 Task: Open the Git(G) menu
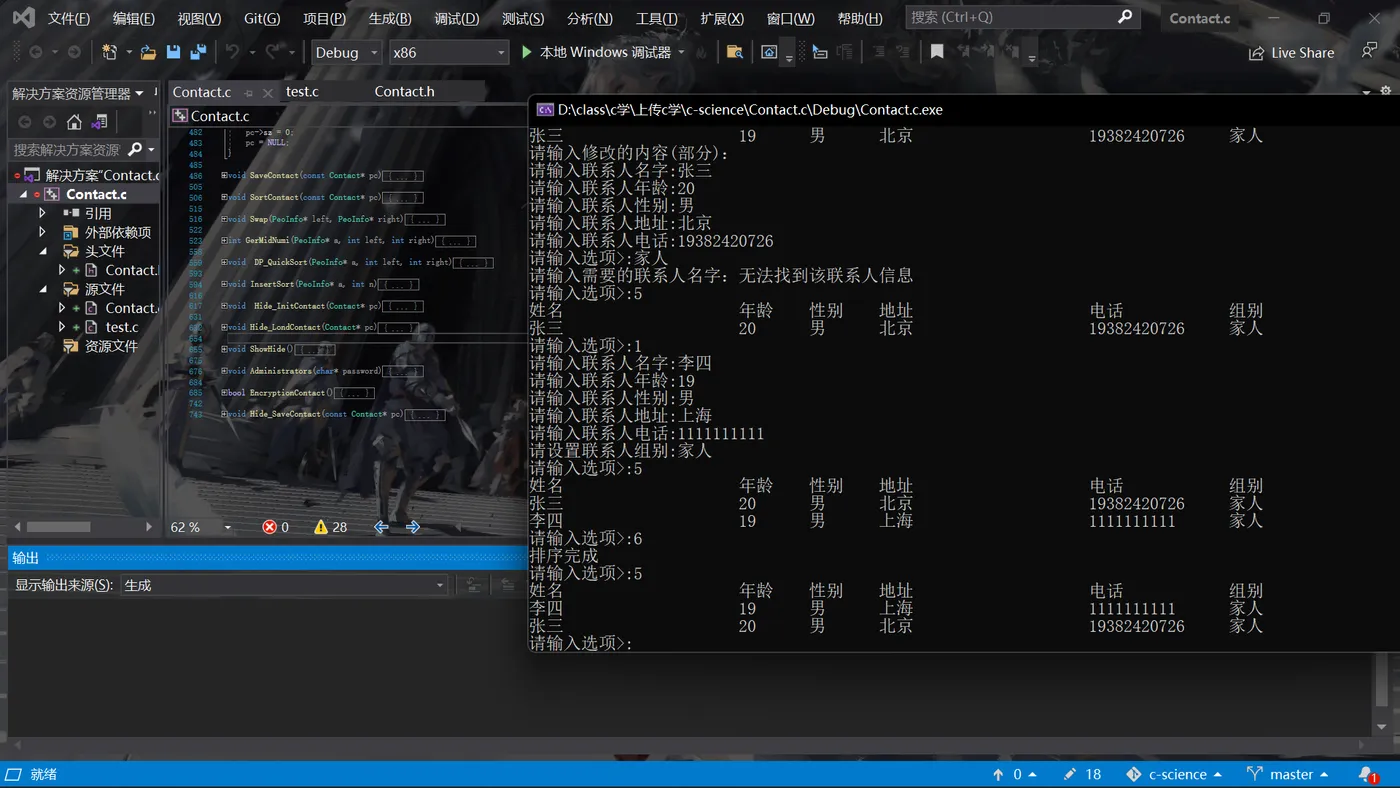[262, 18]
